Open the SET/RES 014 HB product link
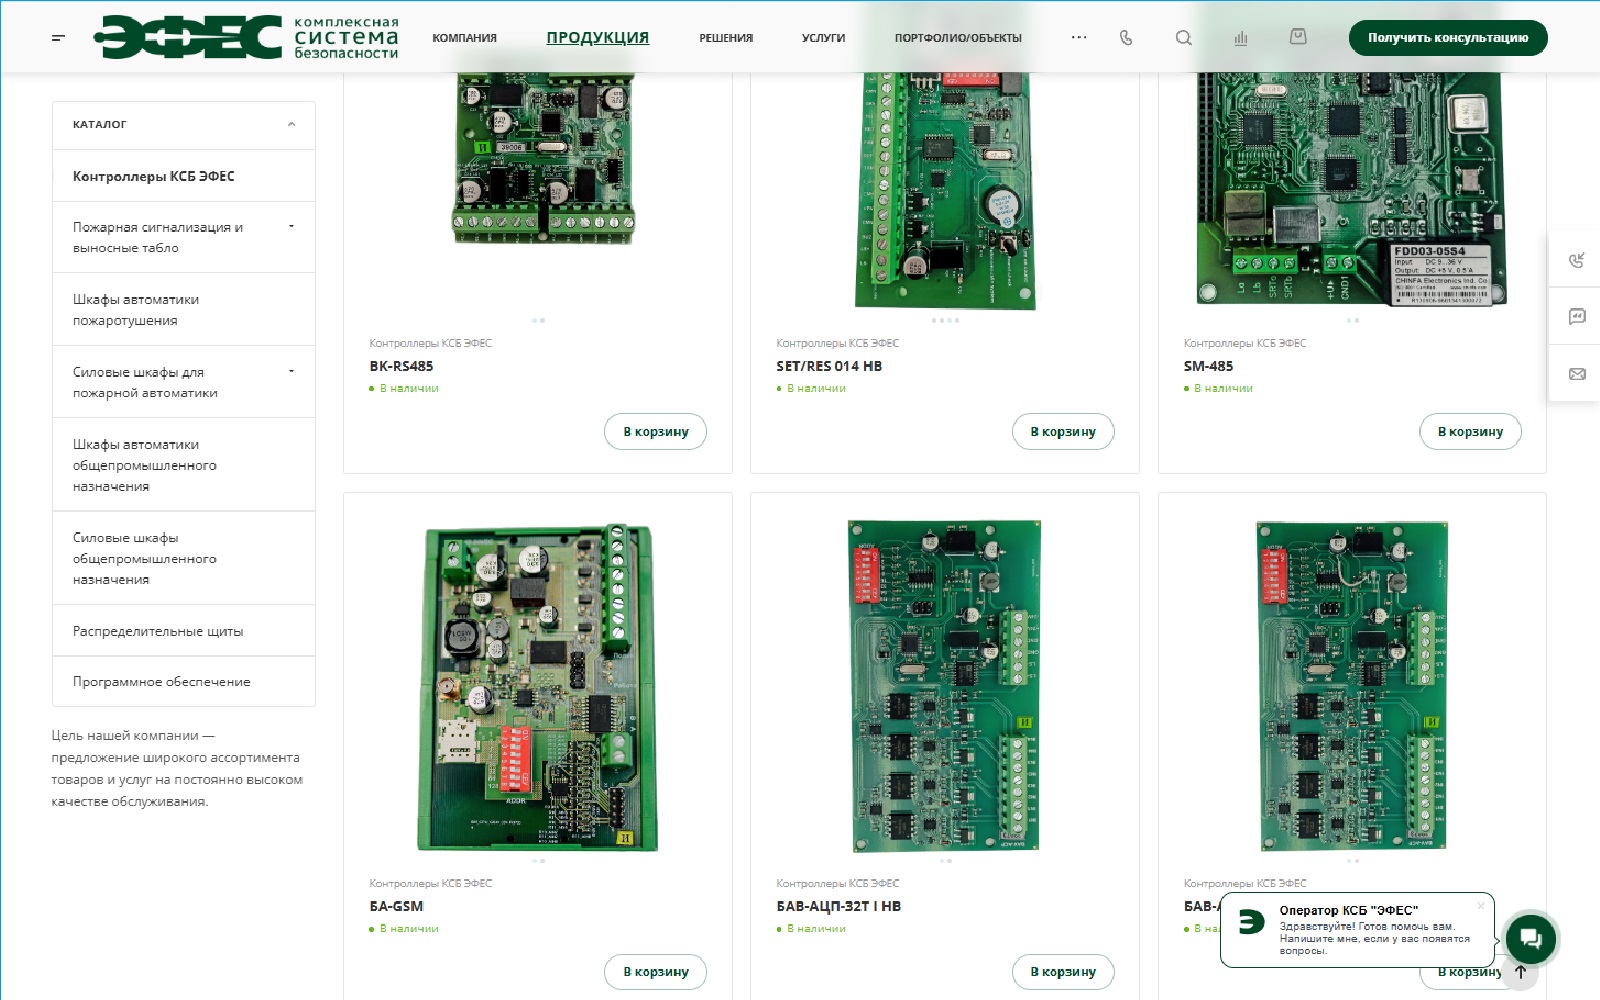Image resolution: width=1600 pixels, height=1000 pixels. [829, 366]
